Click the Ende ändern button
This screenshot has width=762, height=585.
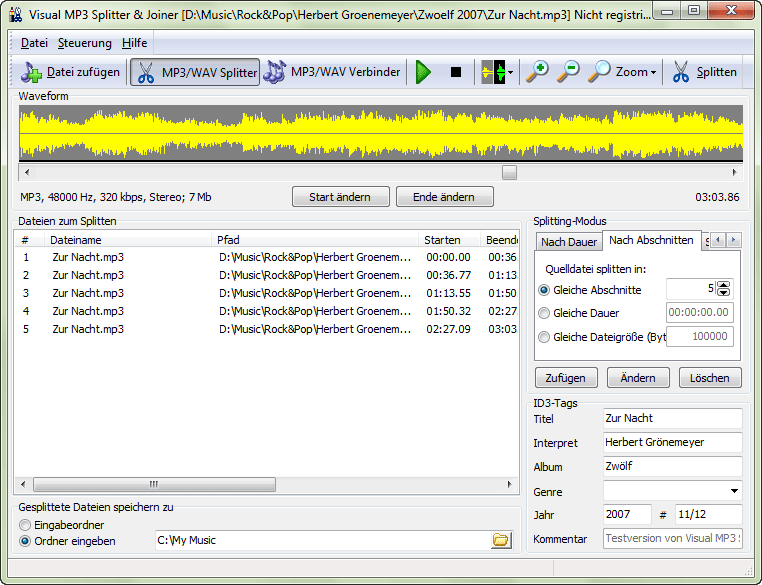pyautogui.click(x=444, y=197)
